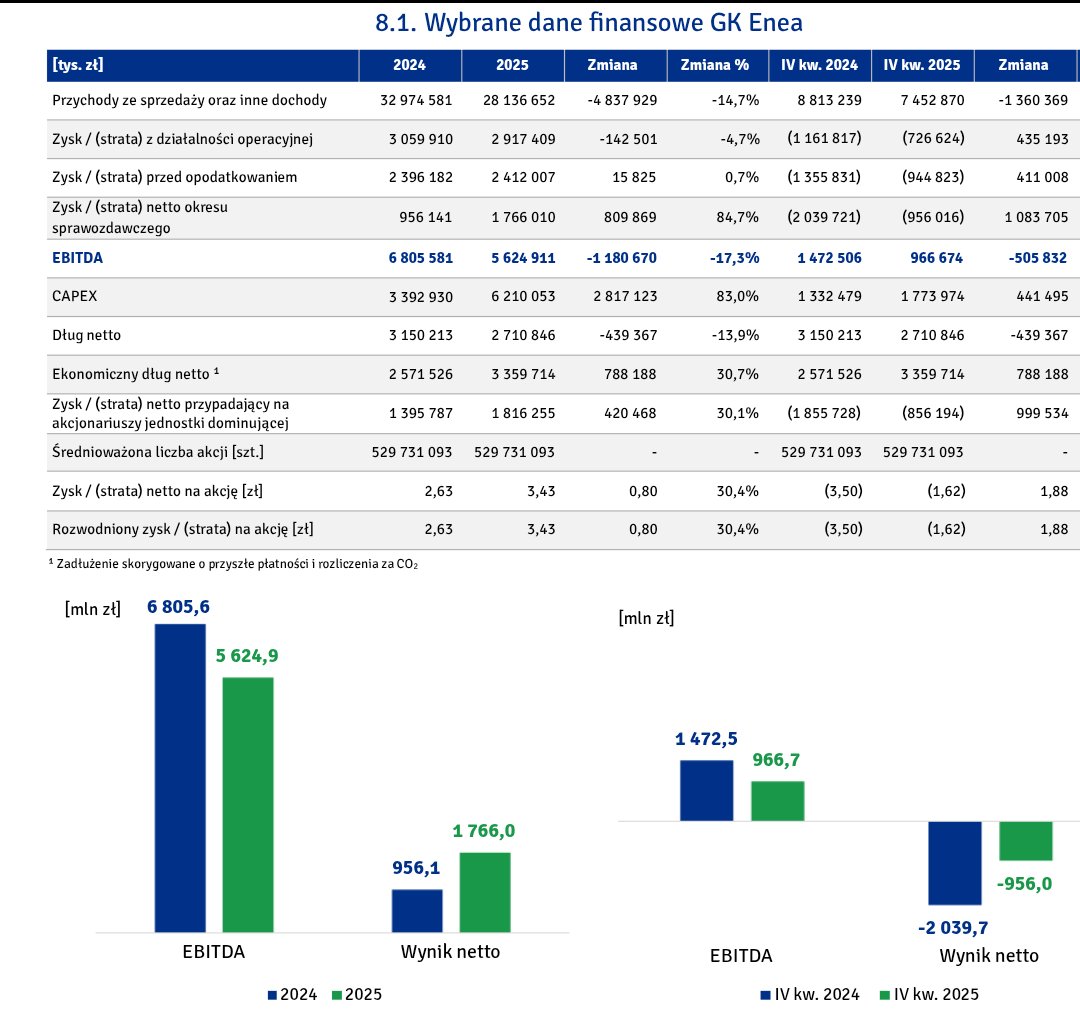Click the revenue value '32 974 581'
This screenshot has width=1080, height=1014.
pos(416,101)
